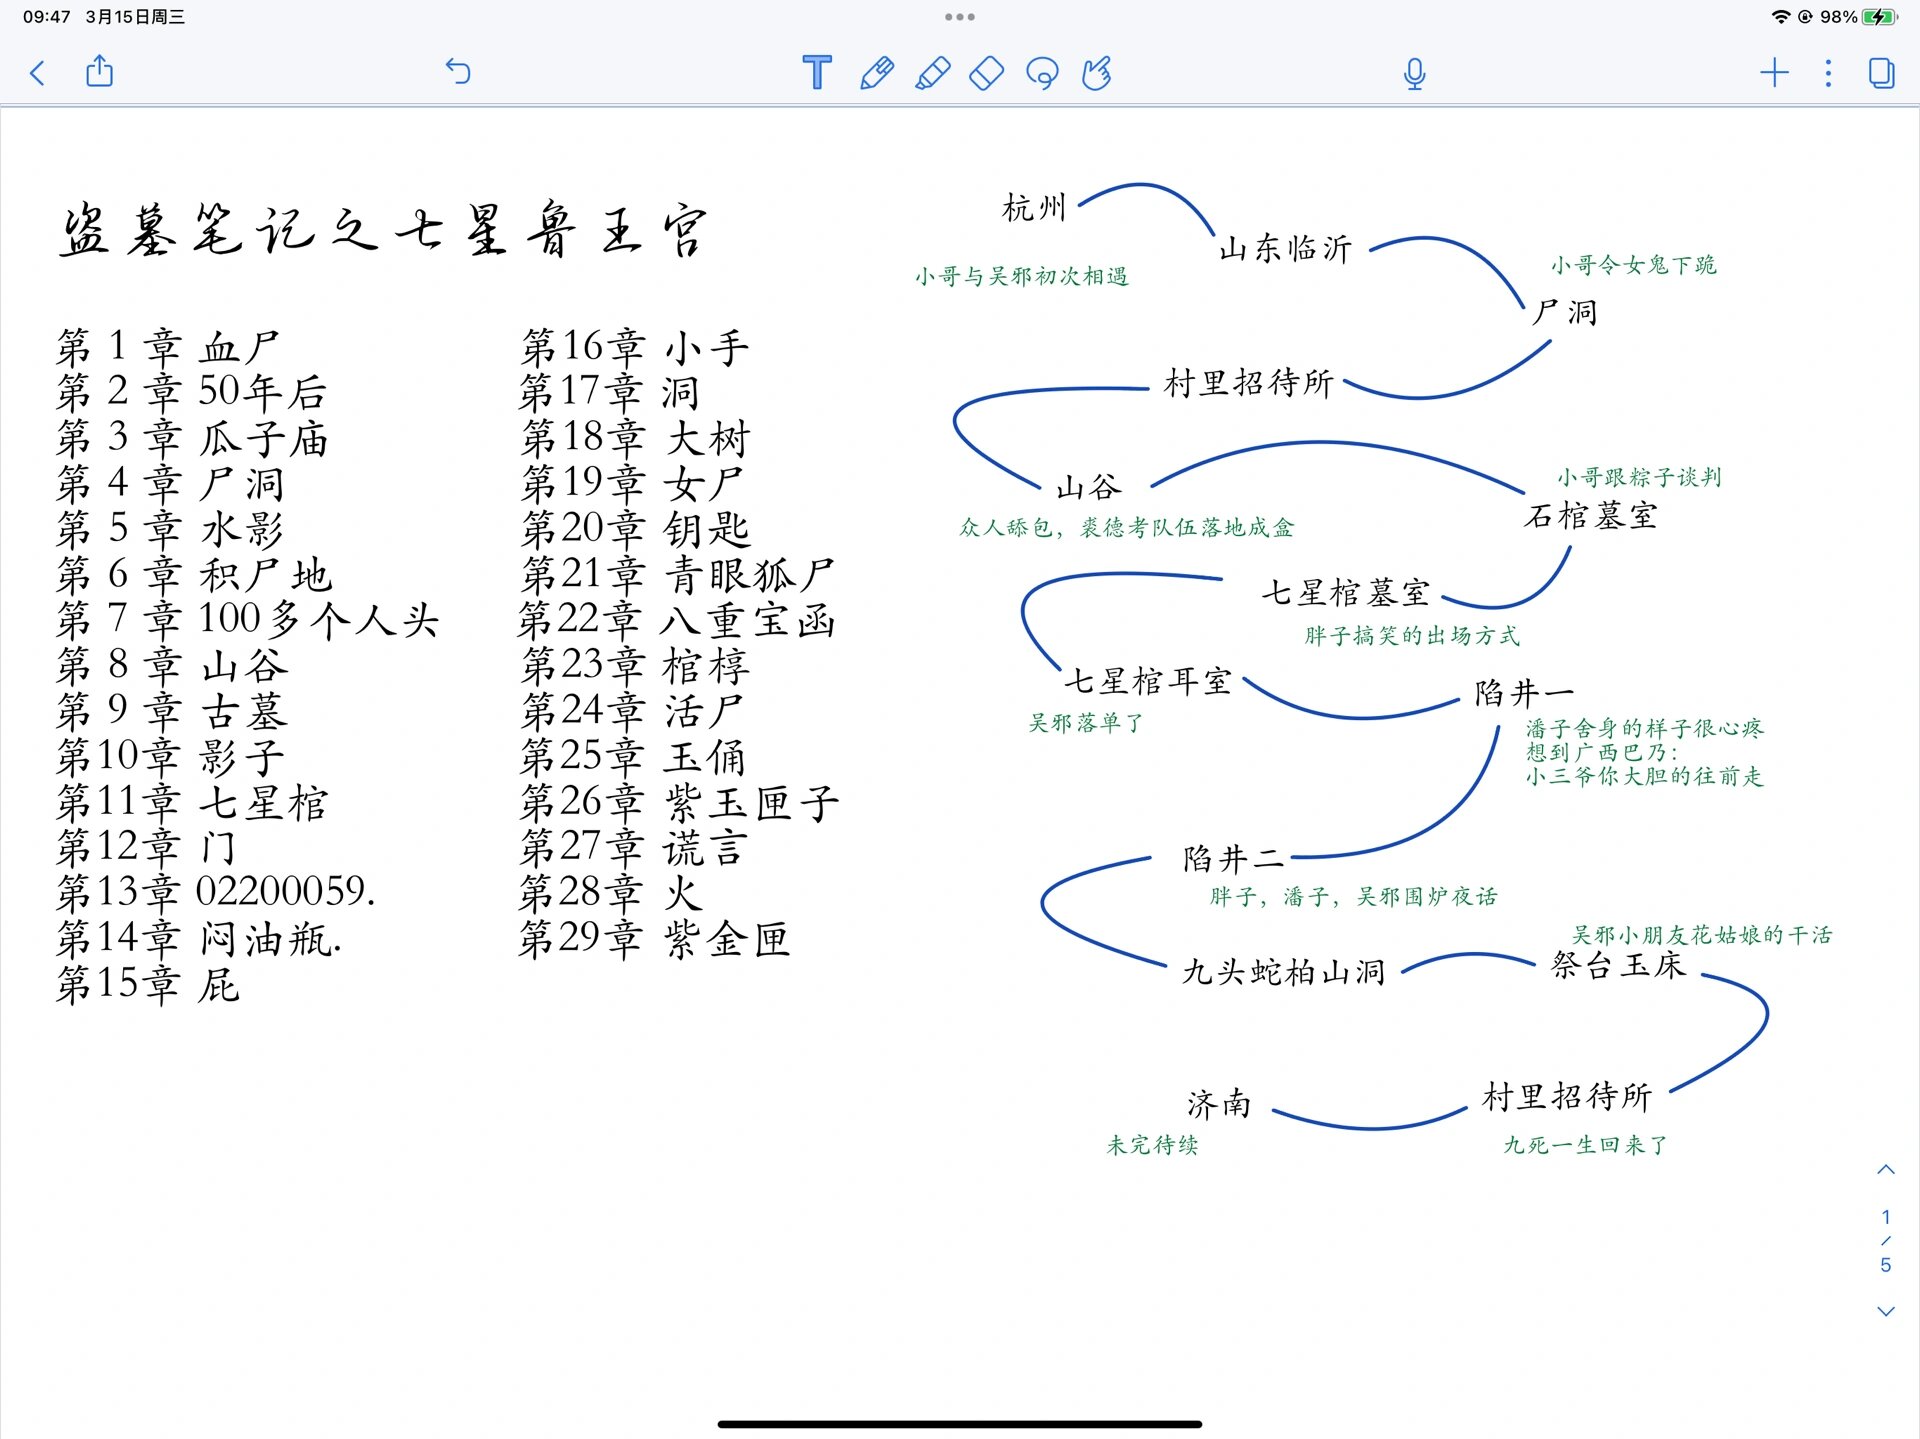The image size is (1920, 1439).
Task: Tap the 祭台玉床 node
Action: [1618, 965]
